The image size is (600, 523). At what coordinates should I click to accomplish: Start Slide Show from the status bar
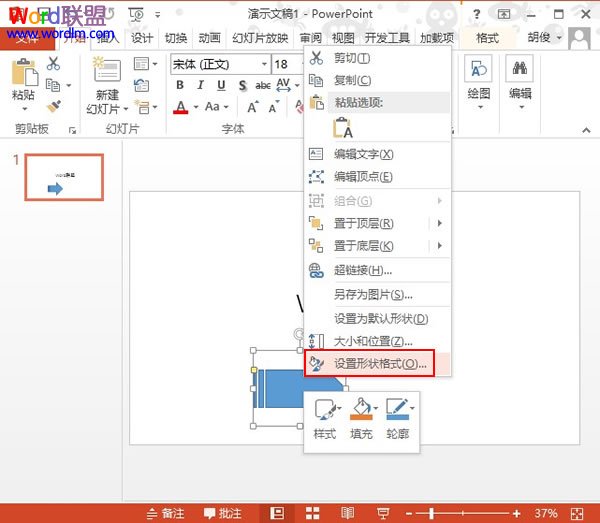[x=383, y=513]
